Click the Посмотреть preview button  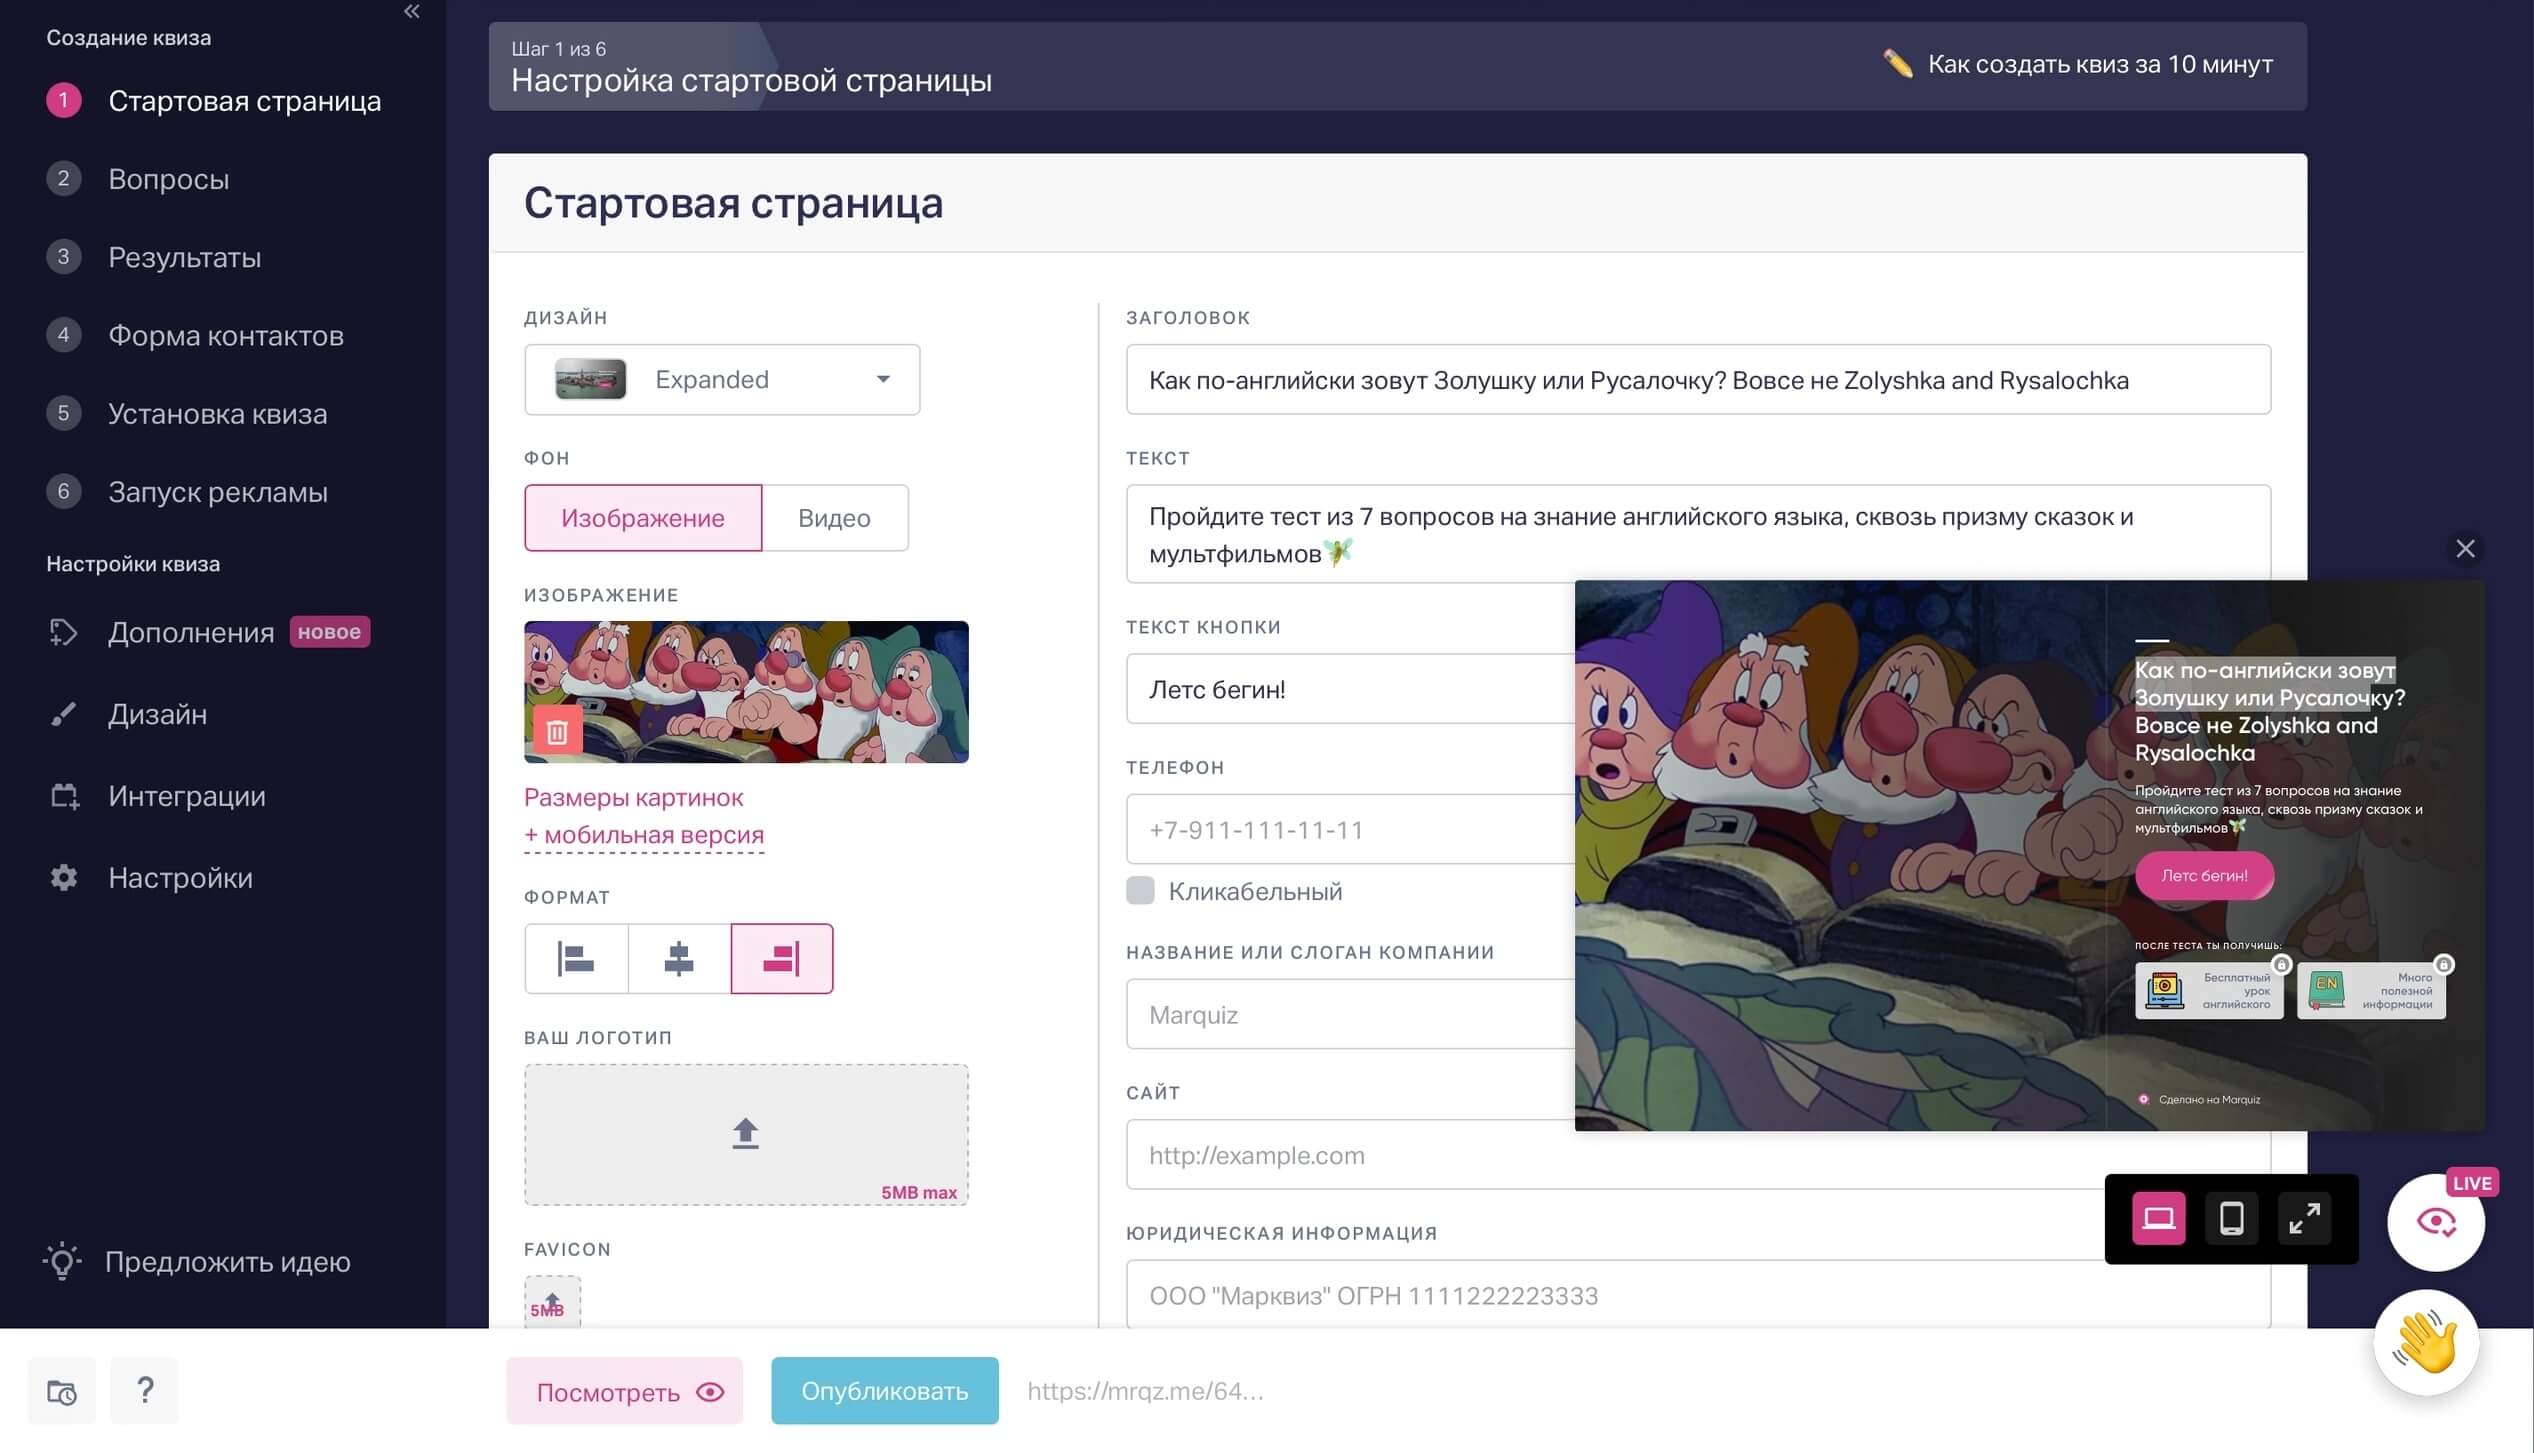coord(625,1391)
